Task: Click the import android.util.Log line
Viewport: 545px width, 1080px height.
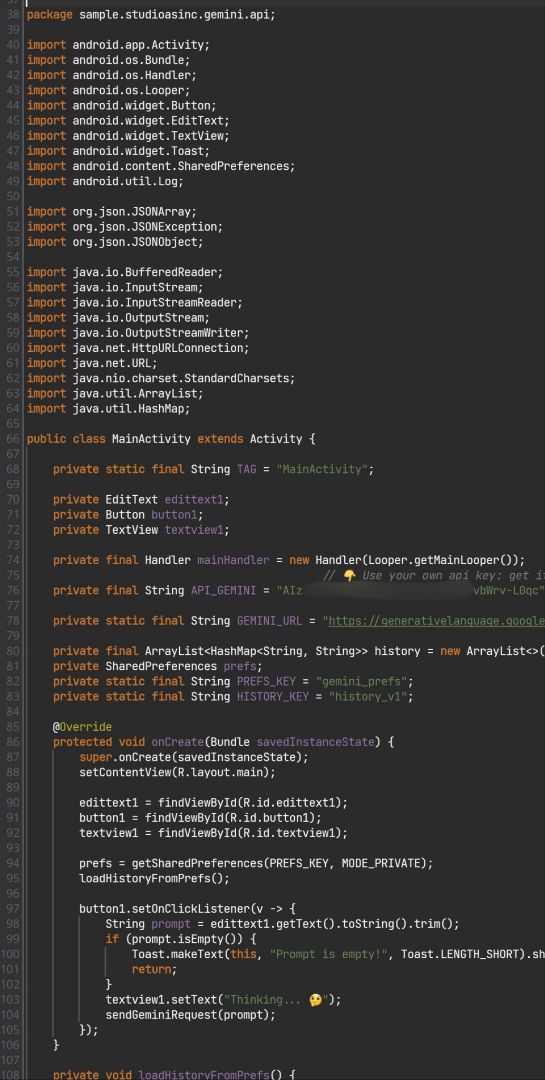Action: tap(105, 181)
